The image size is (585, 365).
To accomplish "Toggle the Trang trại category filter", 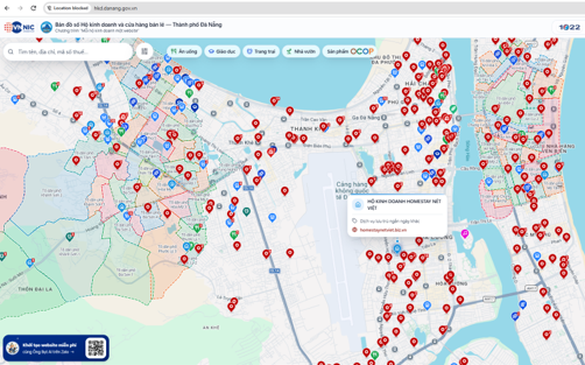I will [x=261, y=52].
